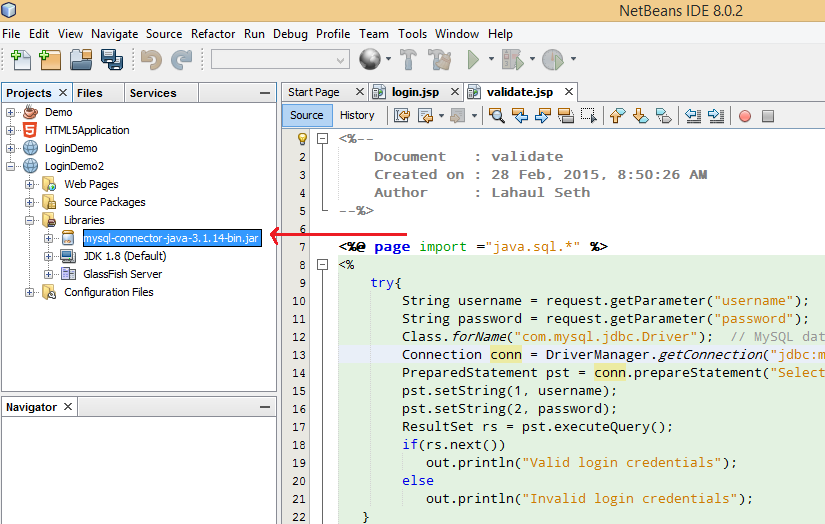825x524 pixels.
Task: Click the Save All icon
Action: click(111, 60)
